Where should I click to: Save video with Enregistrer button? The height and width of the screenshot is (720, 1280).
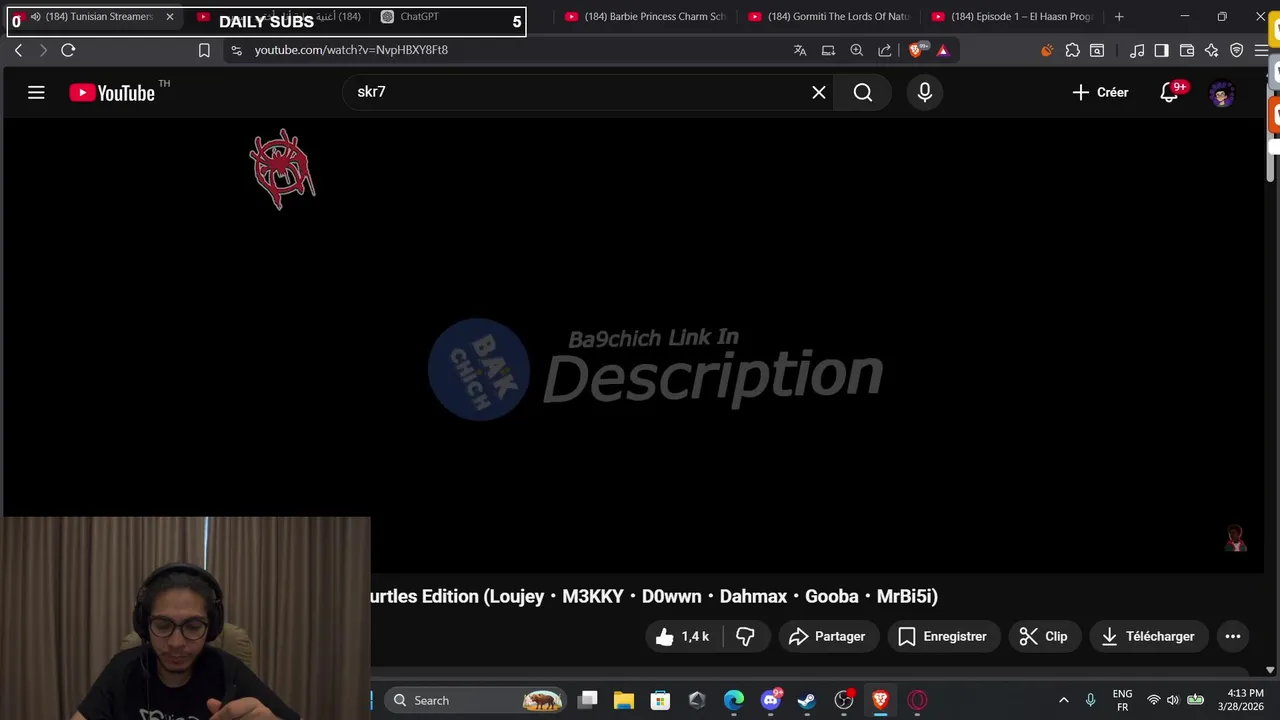pyautogui.click(x=943, y=636)
